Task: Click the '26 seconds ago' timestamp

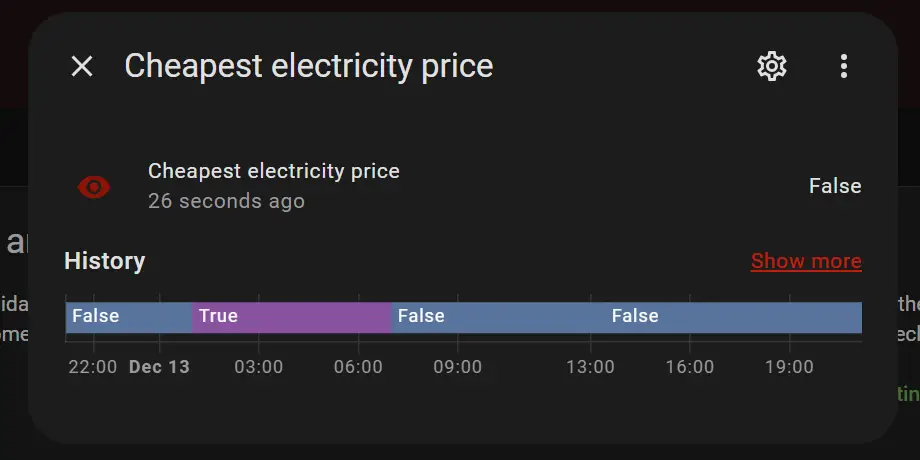Action: (226, 201)
